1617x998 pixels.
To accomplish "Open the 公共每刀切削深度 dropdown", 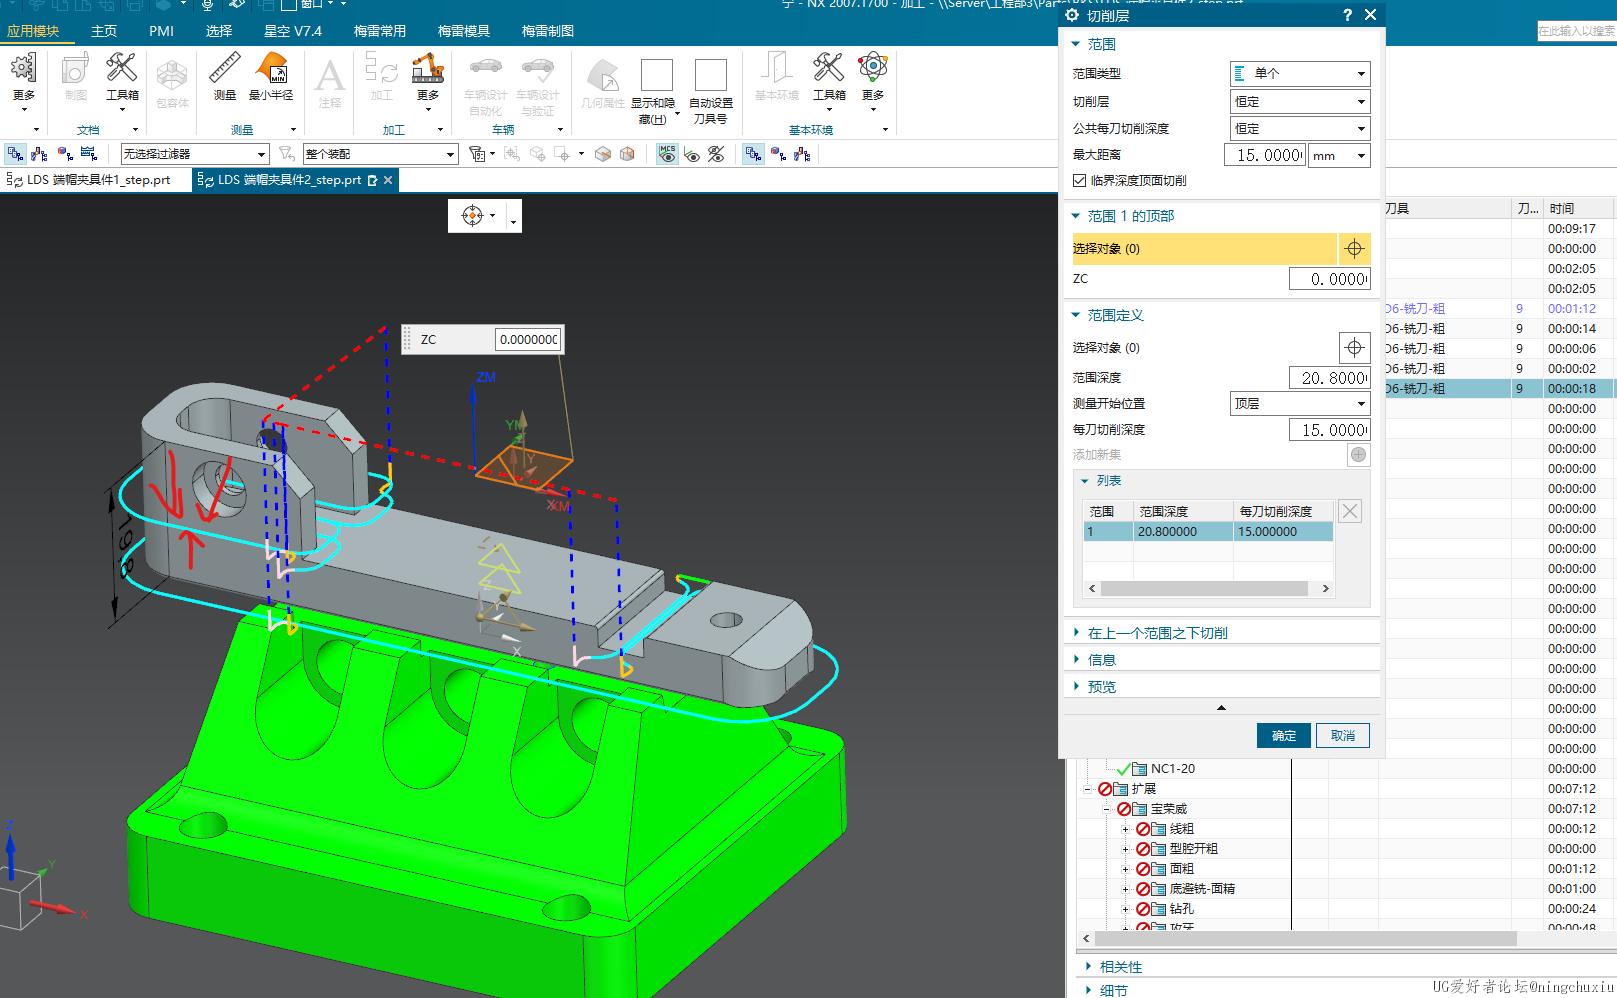I will click(1299, 129).
